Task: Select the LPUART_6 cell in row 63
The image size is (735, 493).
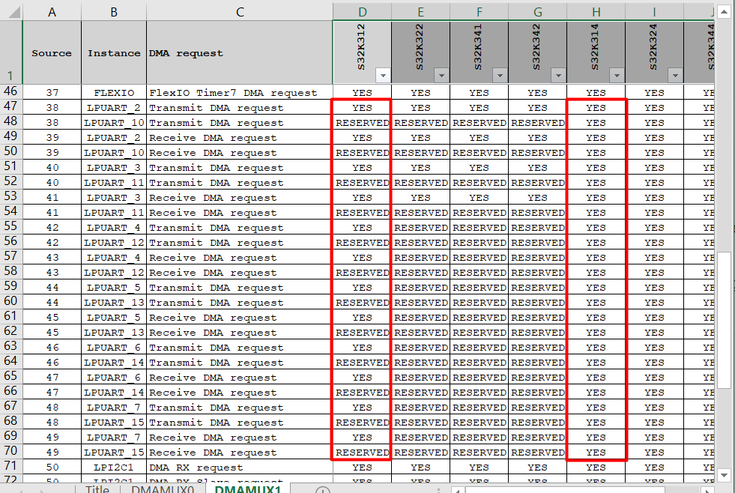Action: (114, 347)
